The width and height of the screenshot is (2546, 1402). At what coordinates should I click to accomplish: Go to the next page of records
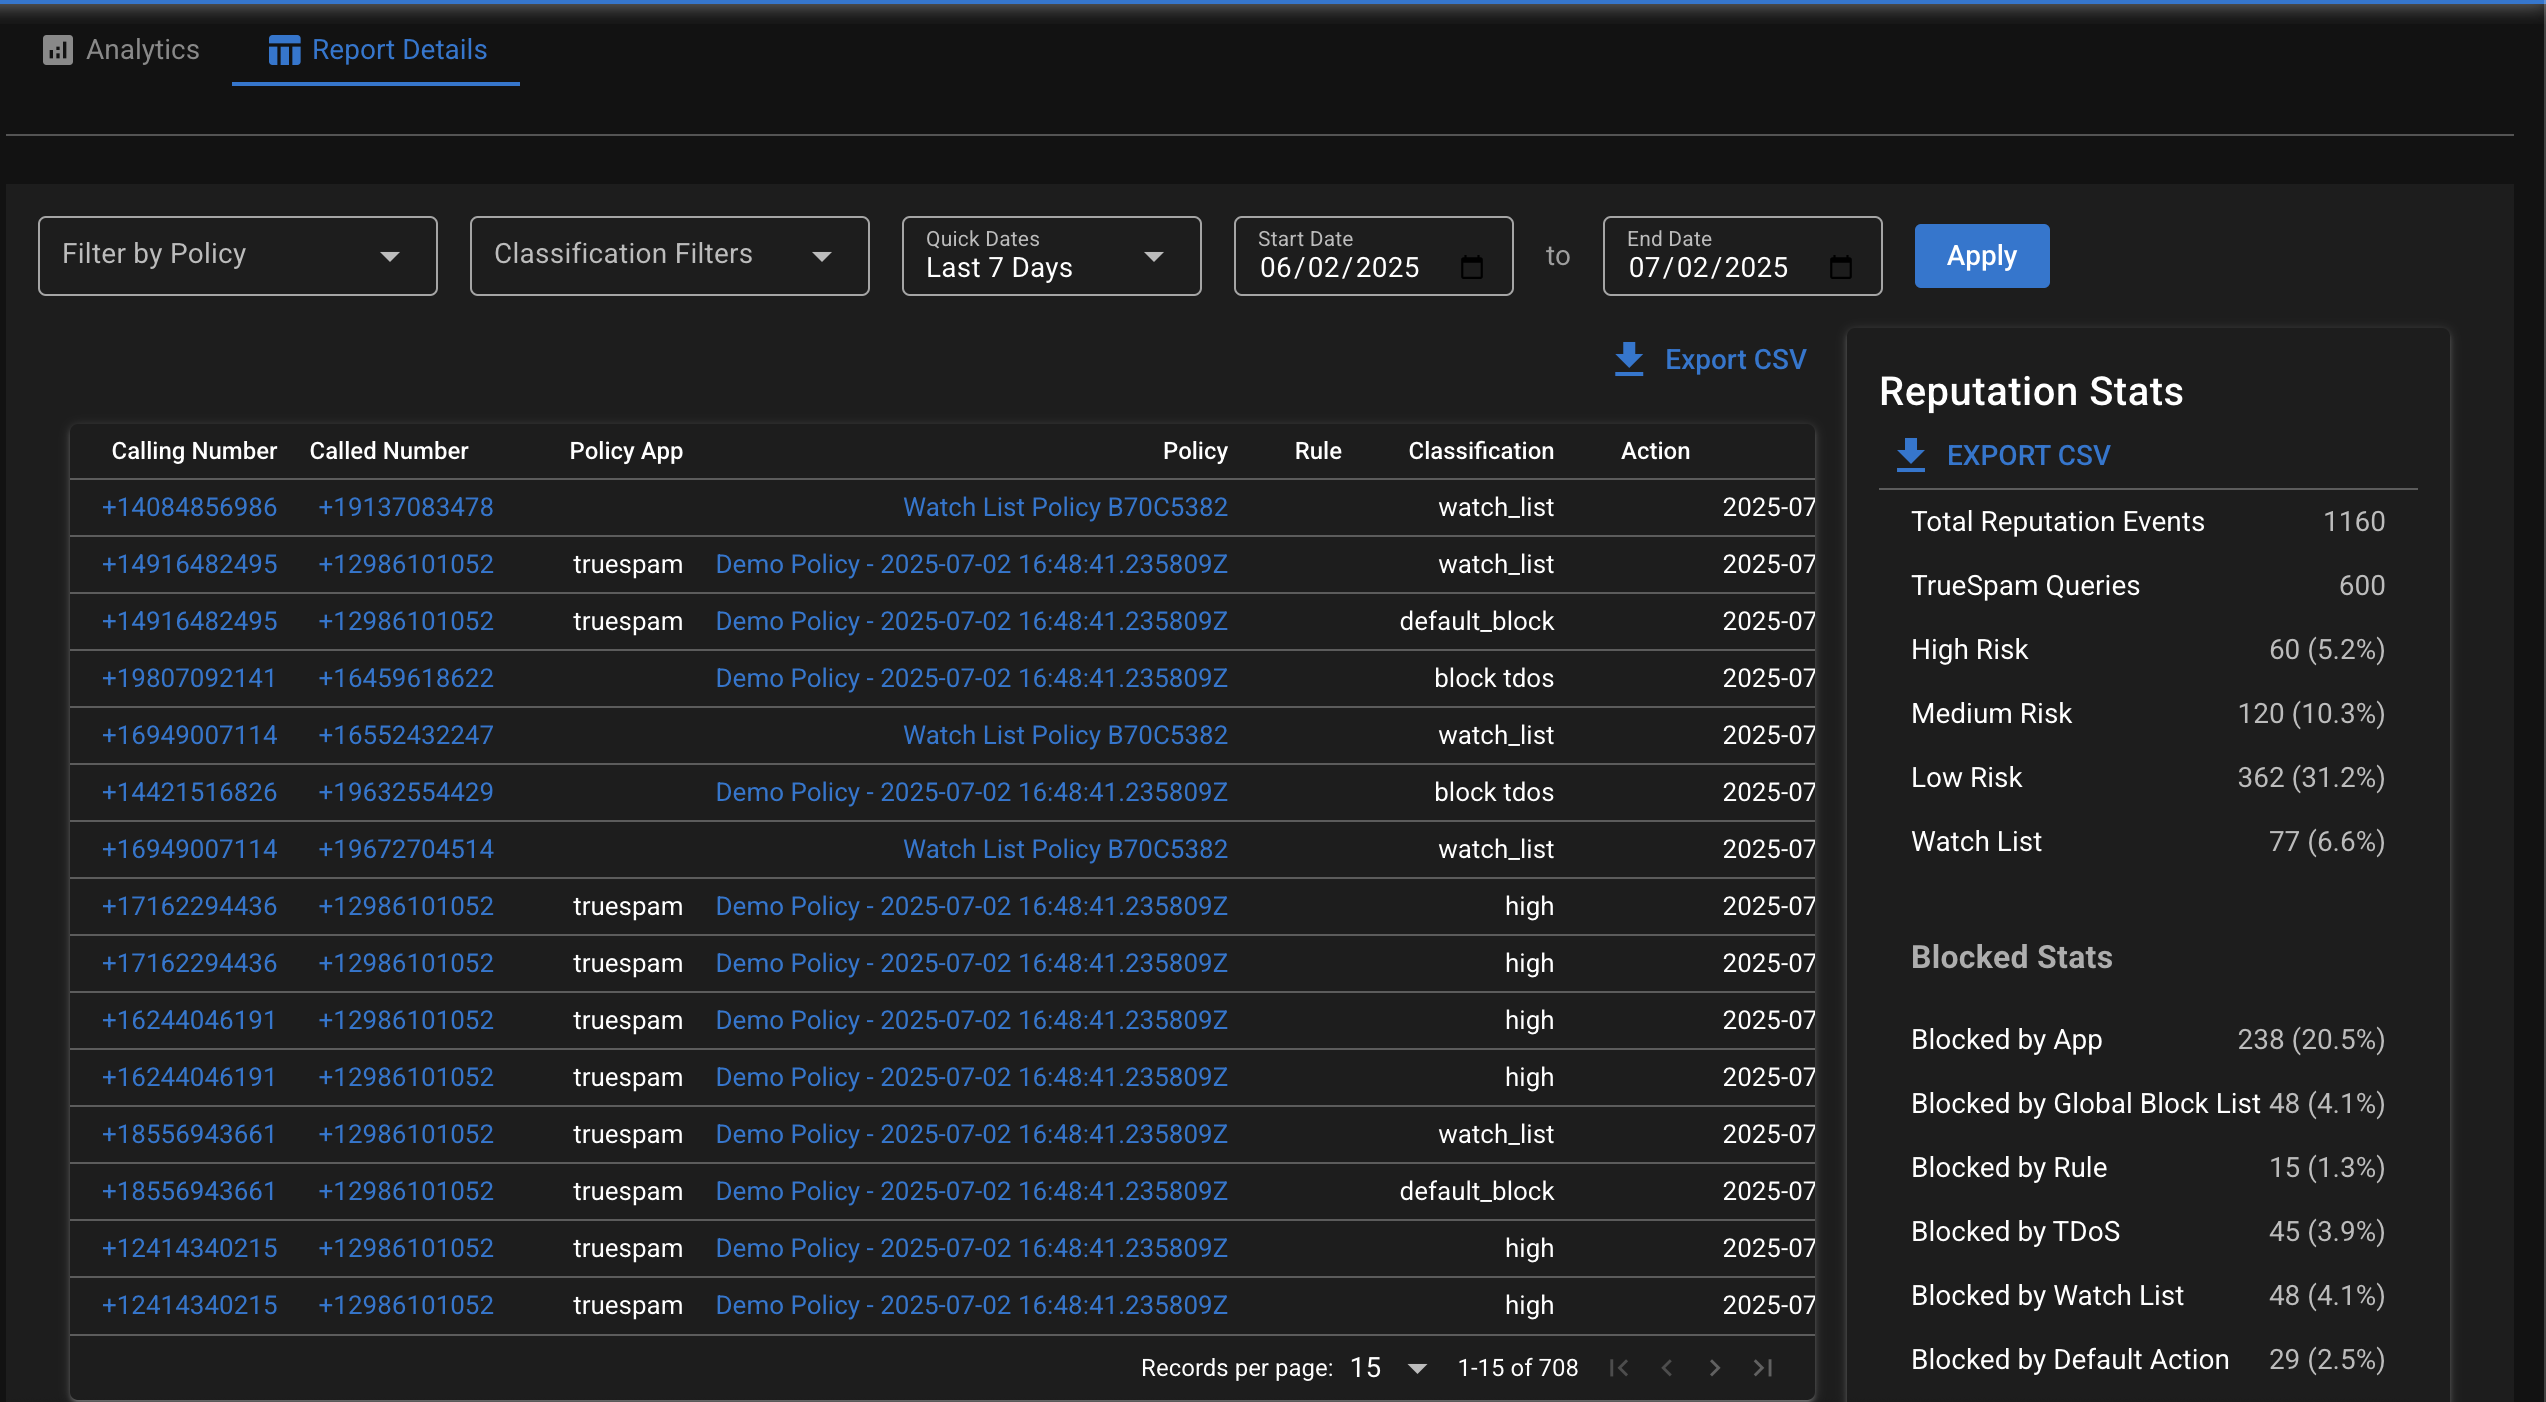[1714, 1368]
